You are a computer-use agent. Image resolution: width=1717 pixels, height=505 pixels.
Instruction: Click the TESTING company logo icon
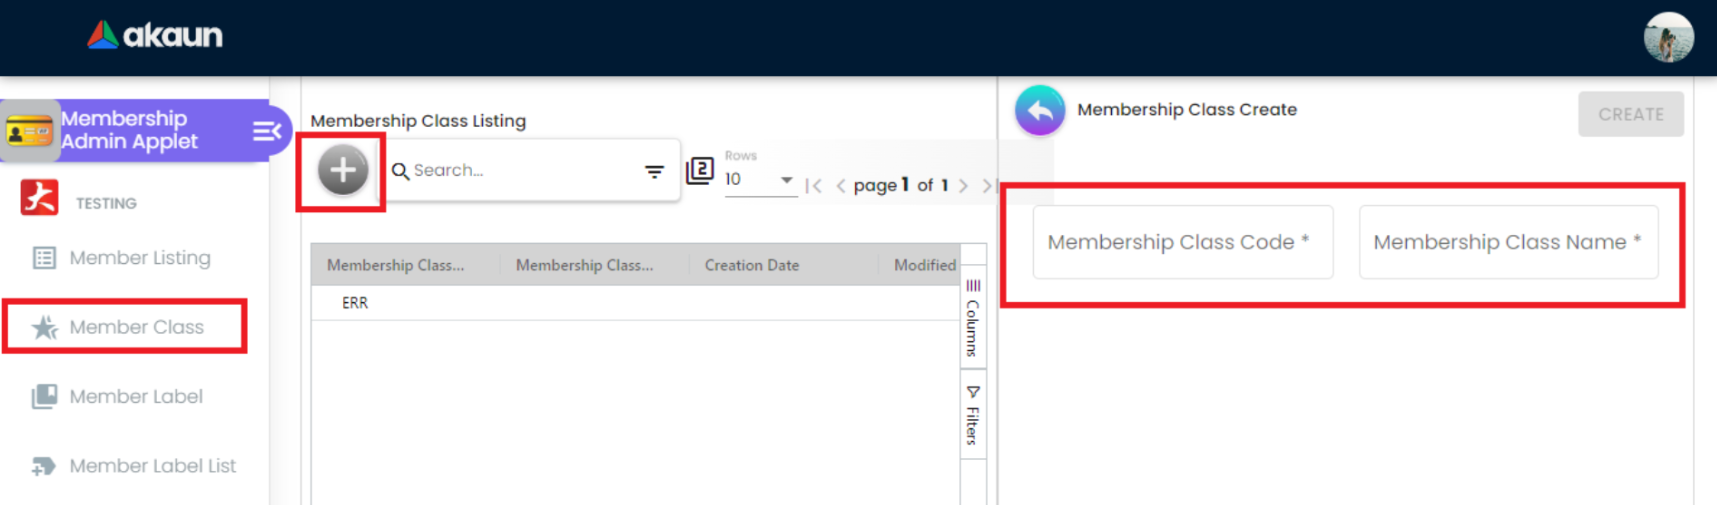40,198
